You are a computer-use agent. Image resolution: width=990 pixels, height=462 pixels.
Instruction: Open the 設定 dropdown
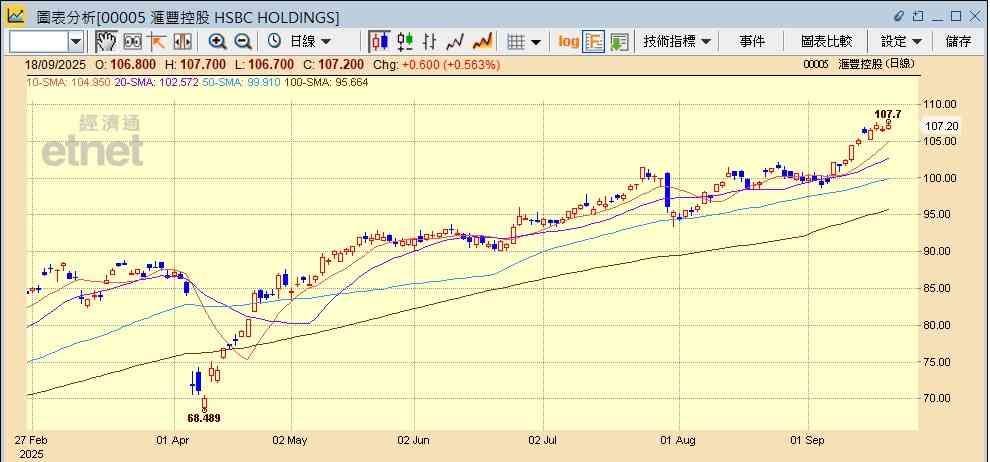(902, 42)
